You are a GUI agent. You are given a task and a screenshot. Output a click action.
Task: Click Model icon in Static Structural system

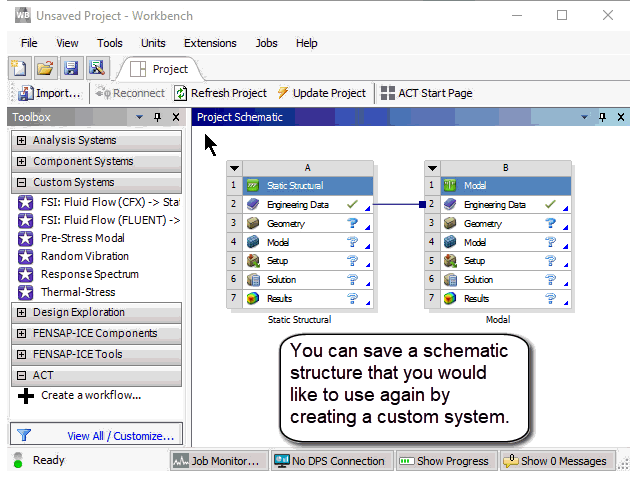[253, 242]
